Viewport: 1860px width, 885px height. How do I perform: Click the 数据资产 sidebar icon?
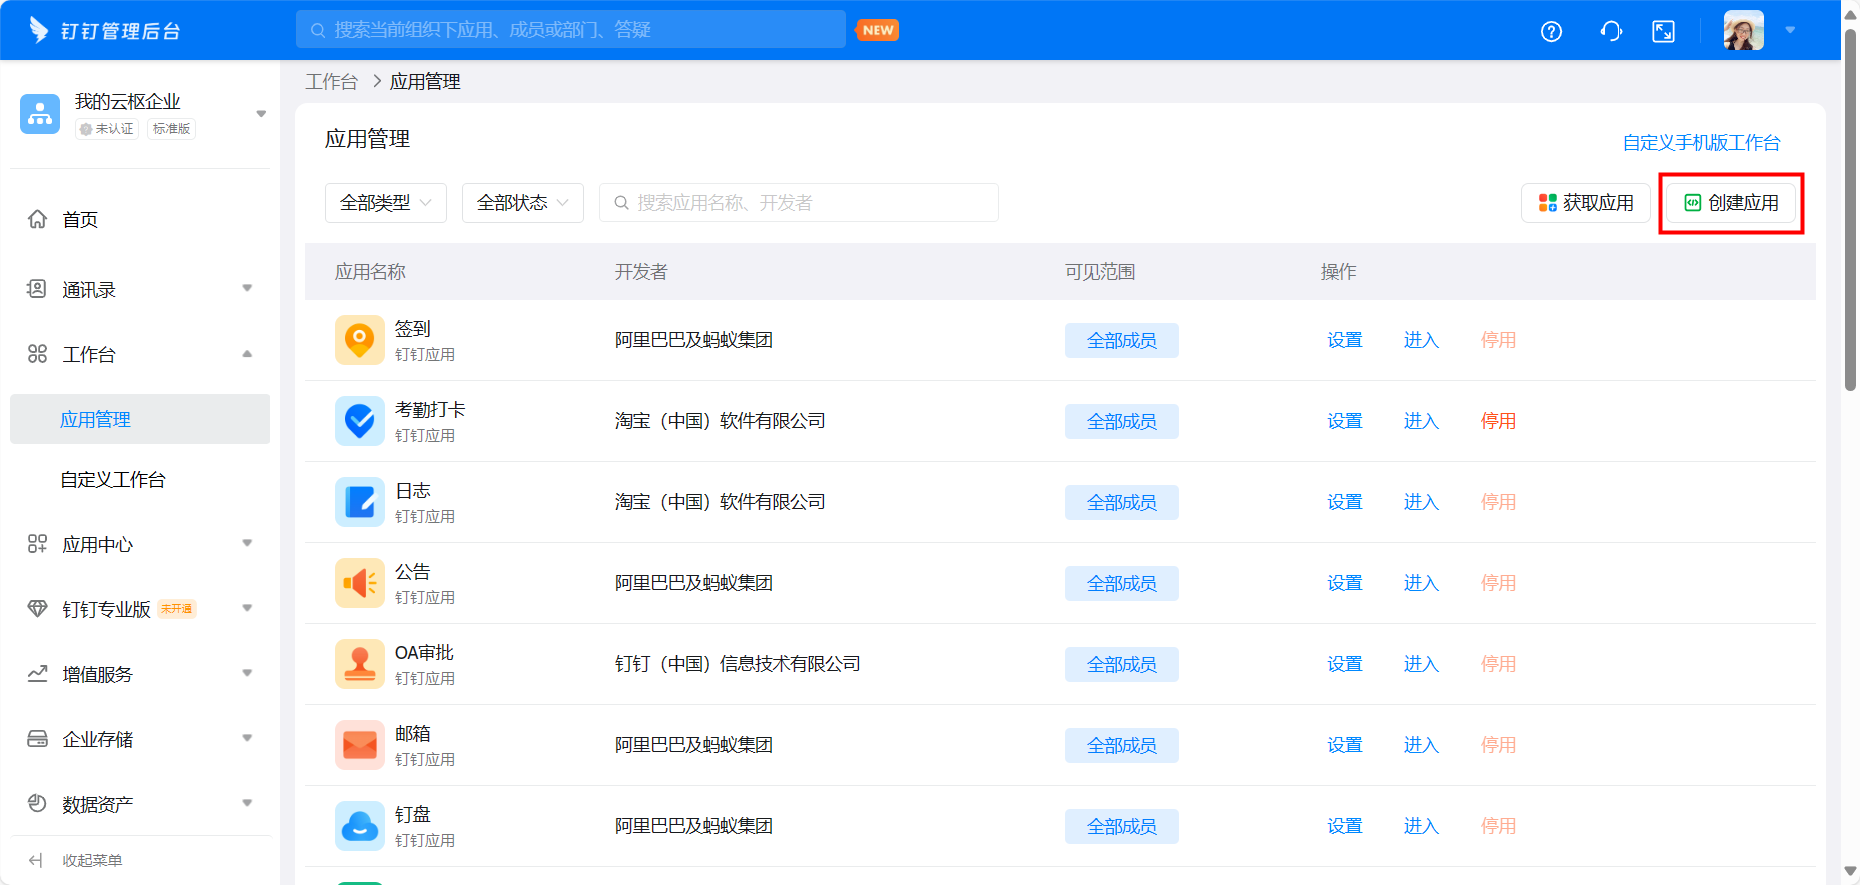coord(37,804)
